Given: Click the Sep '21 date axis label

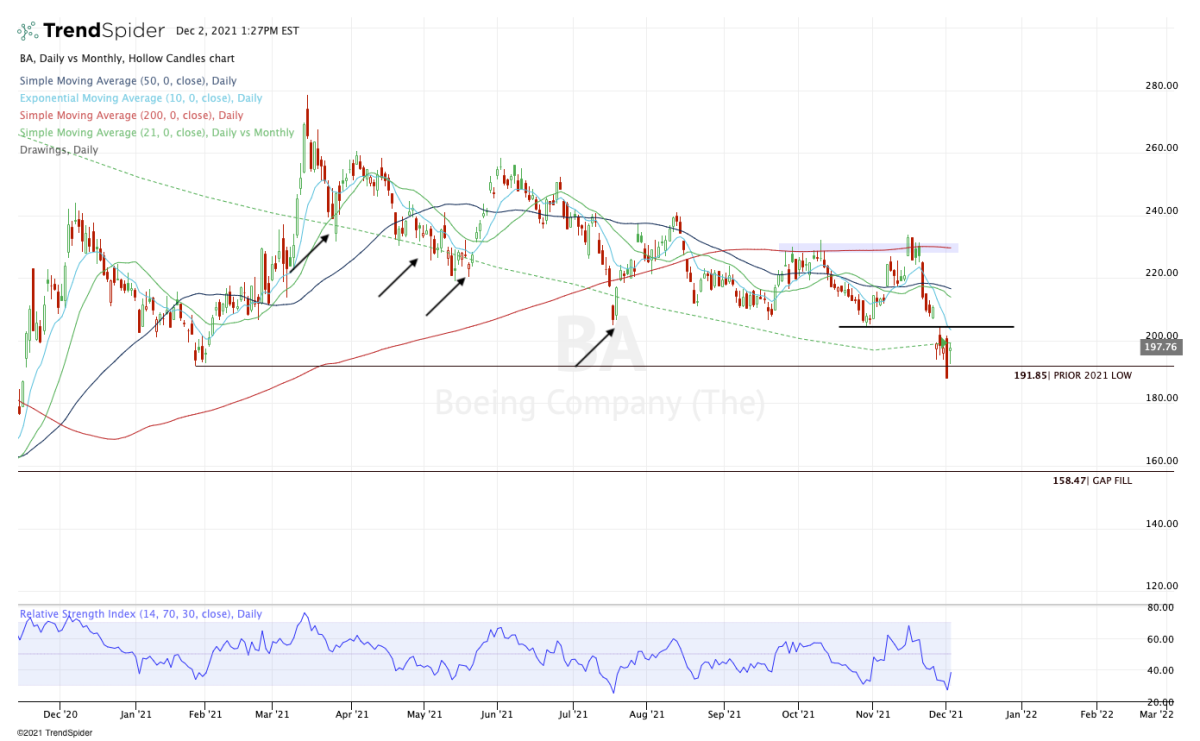Looking at the screenshot, I should (724, 715).
